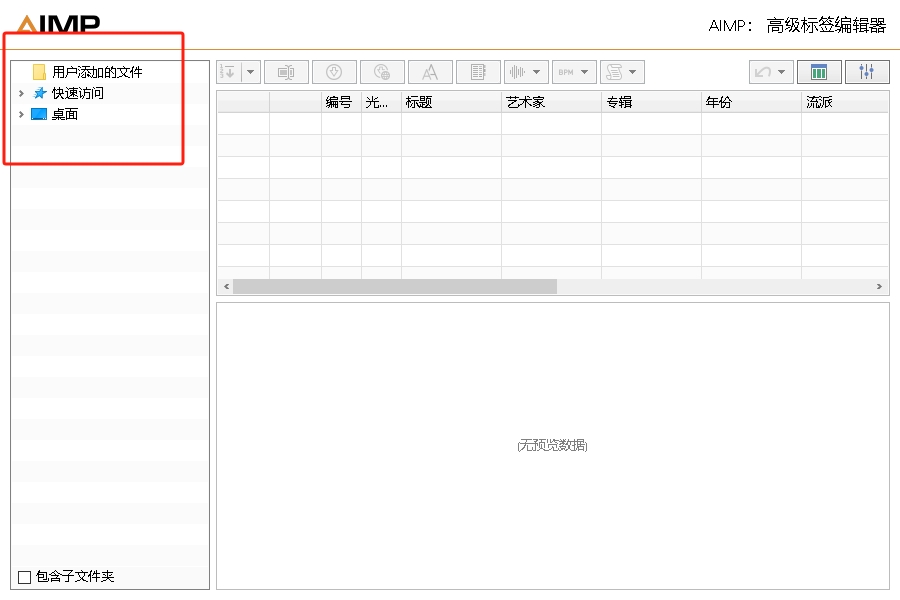Open the auto-numbering dropdown arrow
The height and width of the screenshot is (600, 900).
[251, 72]
